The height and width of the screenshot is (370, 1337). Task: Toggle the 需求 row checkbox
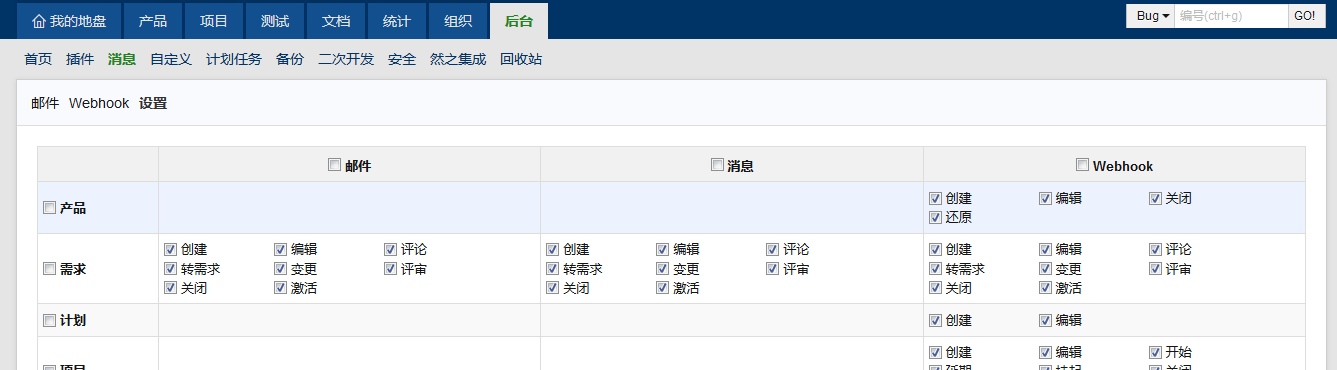tap(50, 269)
